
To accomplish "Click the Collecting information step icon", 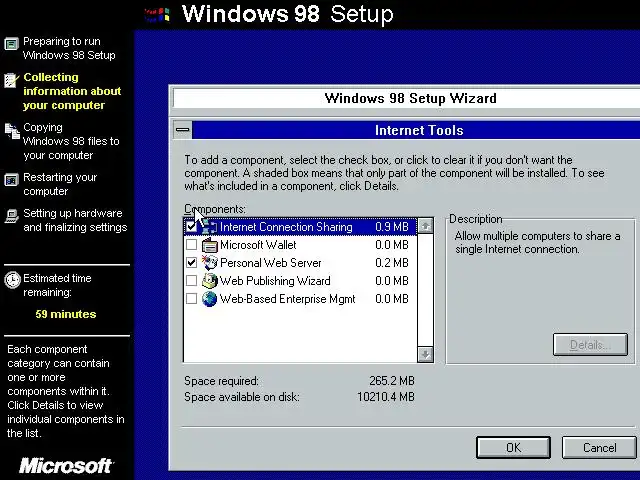I will coord(11,80).
